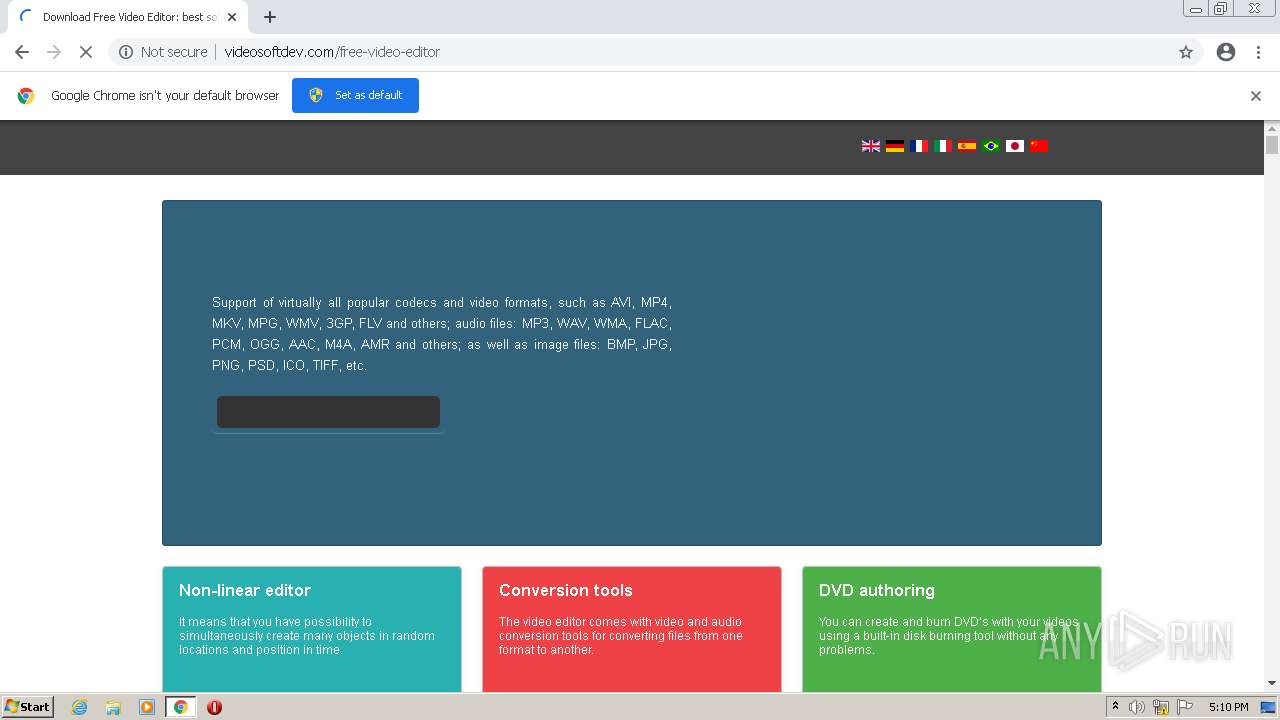Open Chrome three-dot menu
Viewport: 1280px width, 720px height.
click(x=1259, y=52)
